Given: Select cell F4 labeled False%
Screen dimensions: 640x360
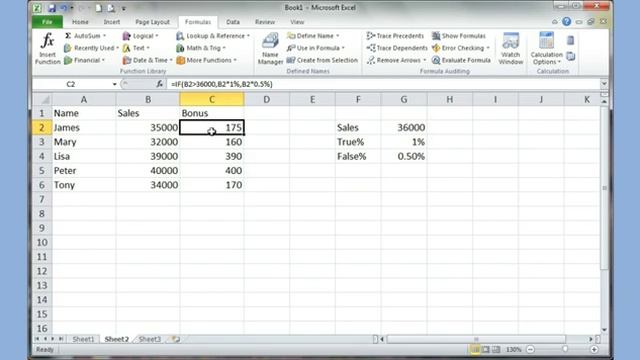Looking at the screenshot, I should [358, 156].
